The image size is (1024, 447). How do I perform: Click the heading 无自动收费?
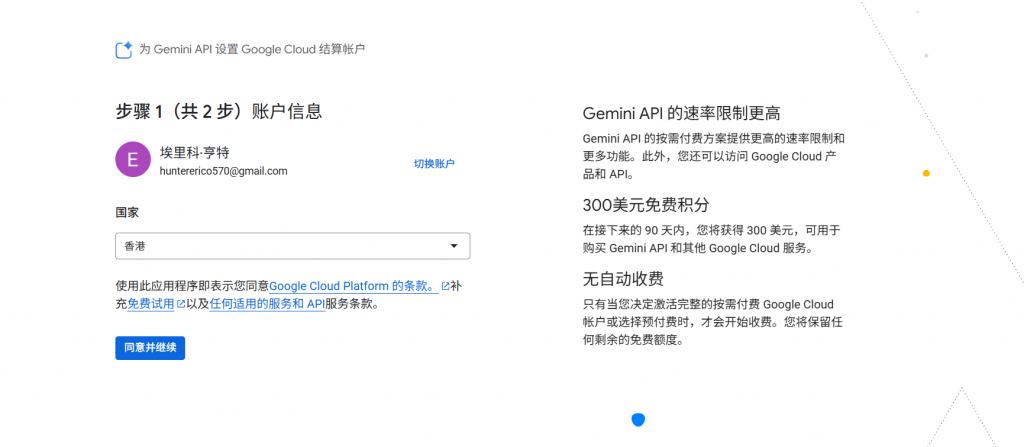click(x=623, y=280)
